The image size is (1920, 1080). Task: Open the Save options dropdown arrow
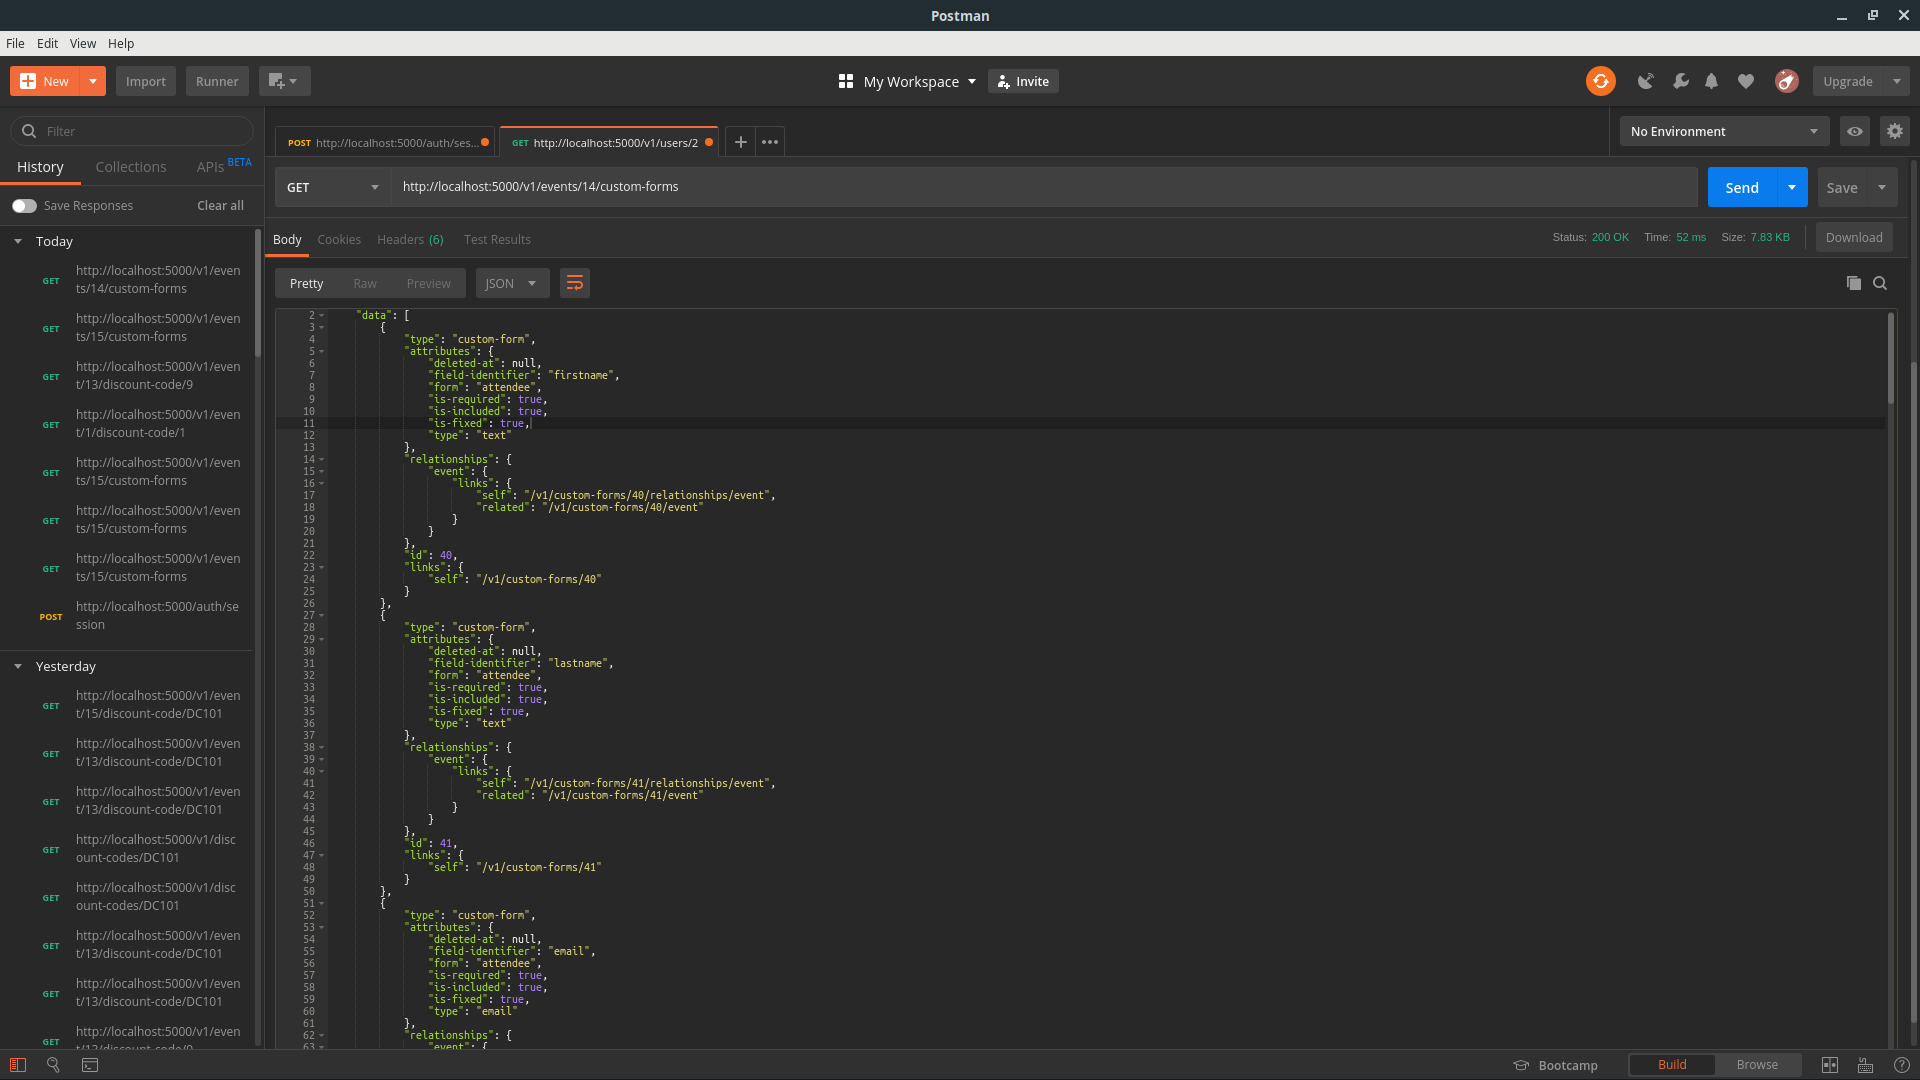point(1882,187)
